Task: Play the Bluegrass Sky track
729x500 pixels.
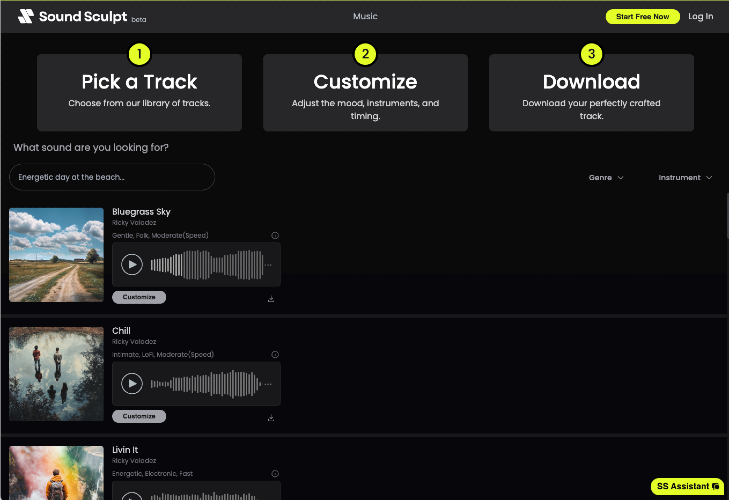Action: [132, 265]
